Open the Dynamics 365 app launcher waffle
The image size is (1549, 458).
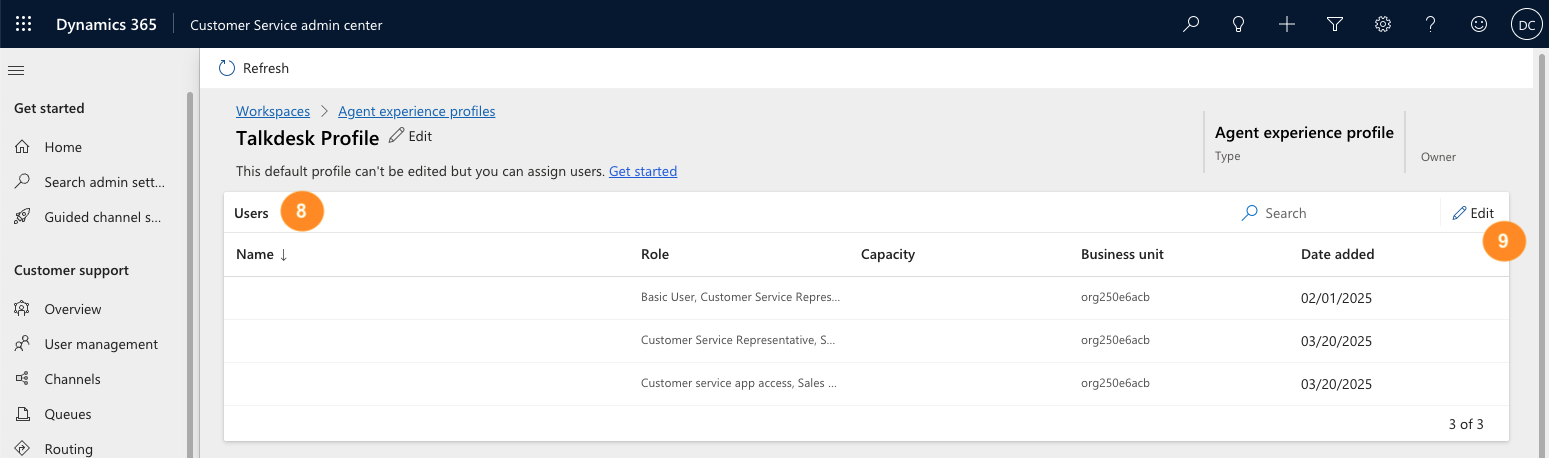tap(24, 25)
